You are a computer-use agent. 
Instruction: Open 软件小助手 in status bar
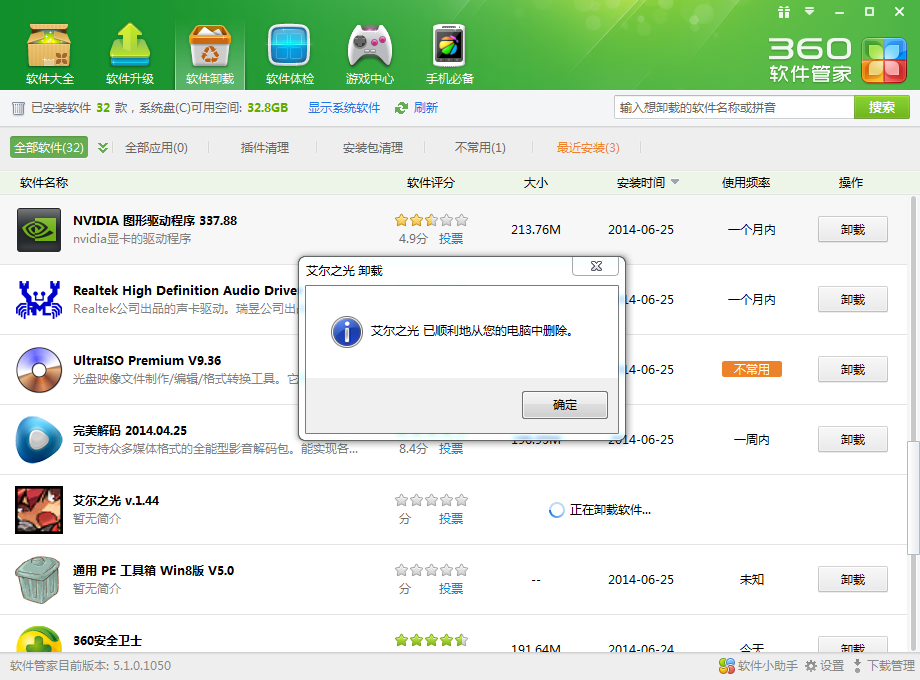pyautogui.click(x=757, y=665)
